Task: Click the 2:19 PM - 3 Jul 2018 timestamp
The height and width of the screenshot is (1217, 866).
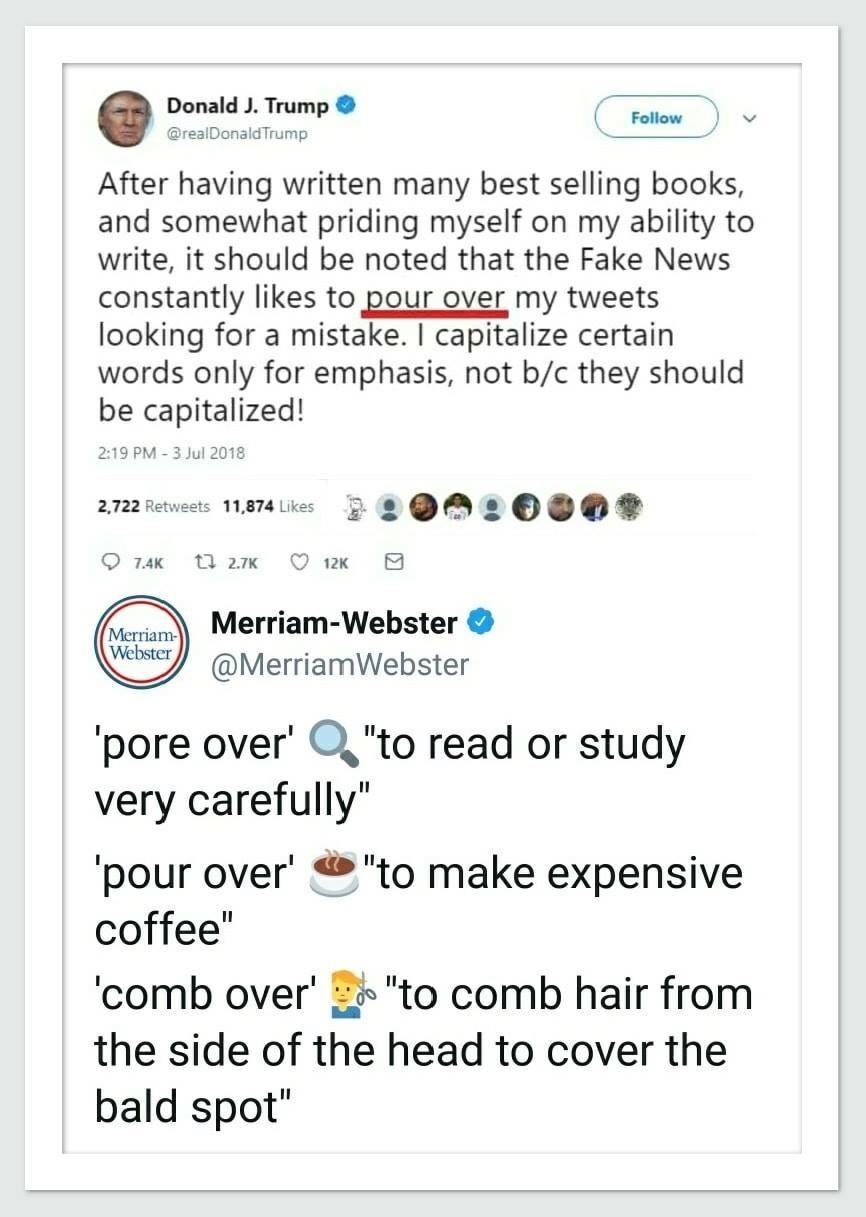Action: point(171,452)
